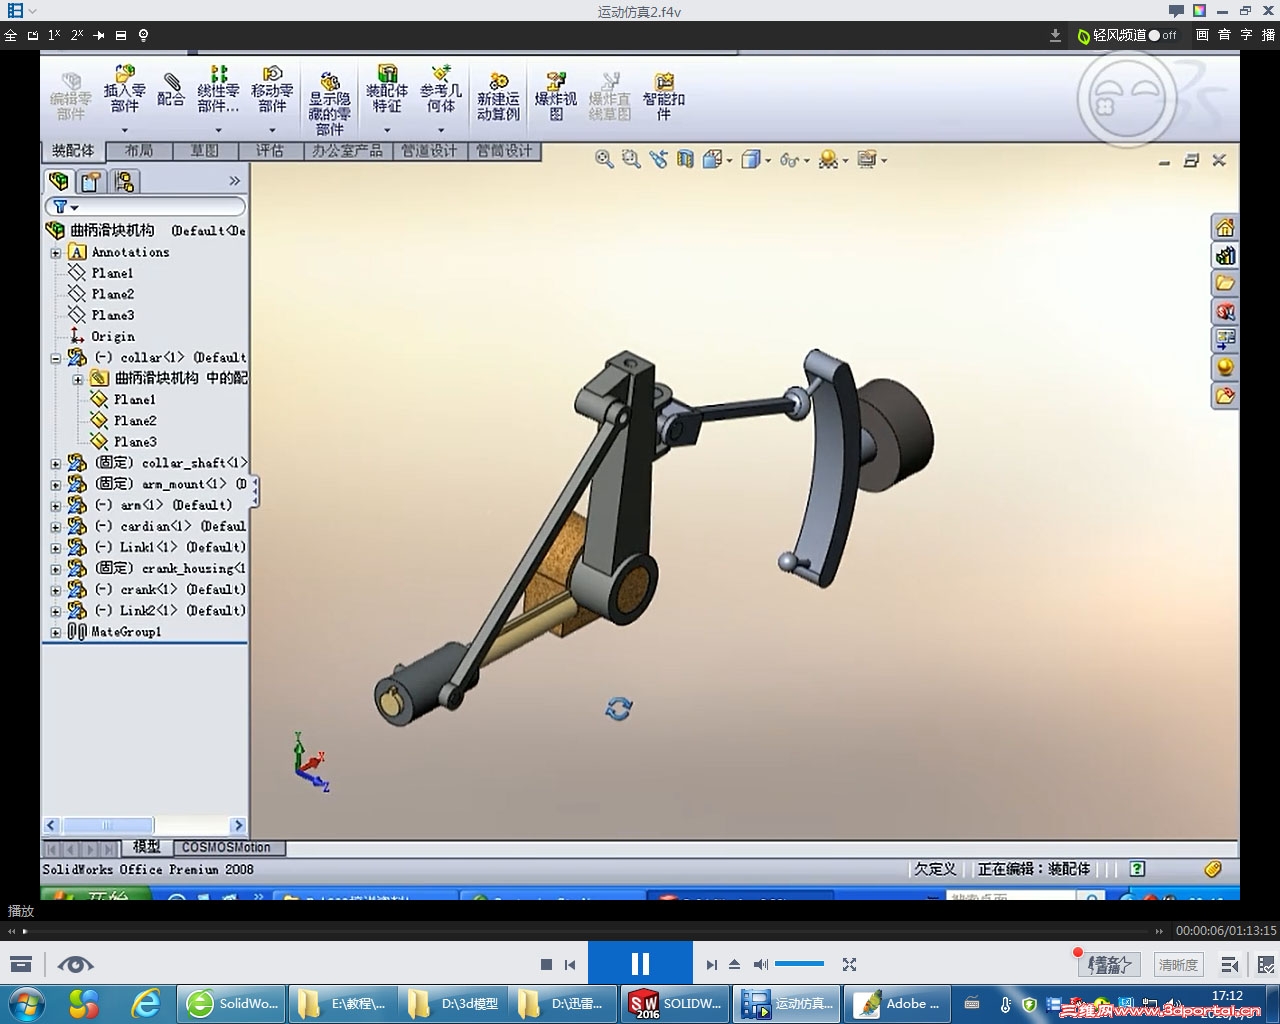Click the feature tree horizontal scrollbar

(144, 825)
